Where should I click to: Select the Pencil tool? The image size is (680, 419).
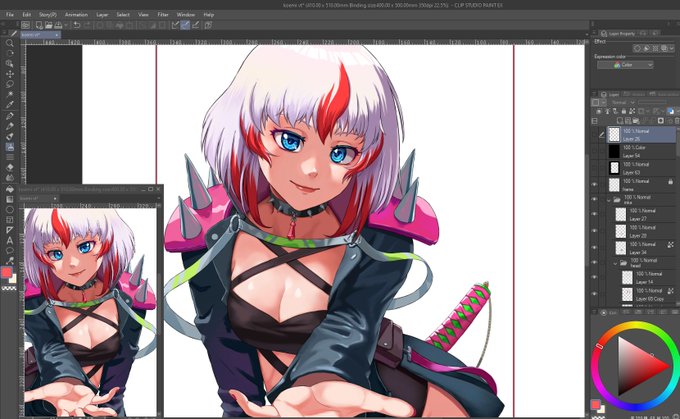tap(10, 126)
